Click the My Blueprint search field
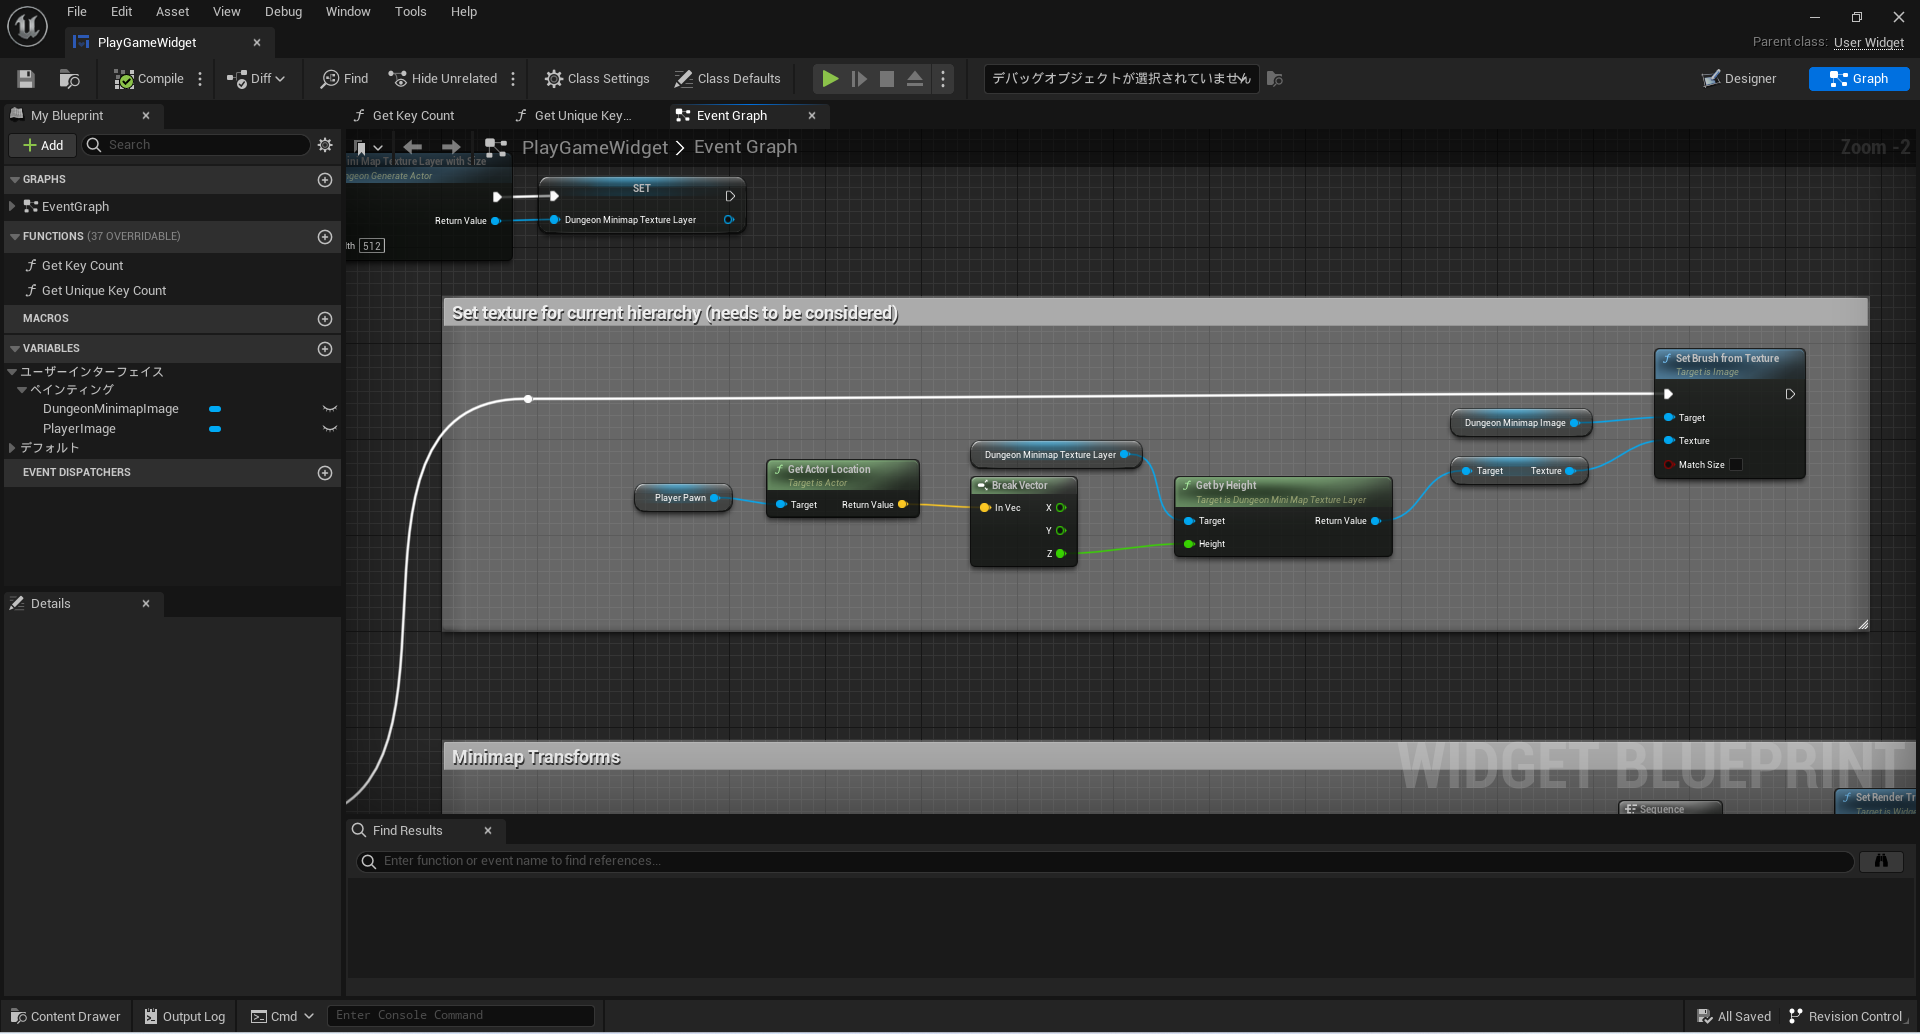The height and width of the screenshot is (1034, 1920). click(x=196, y=145)
